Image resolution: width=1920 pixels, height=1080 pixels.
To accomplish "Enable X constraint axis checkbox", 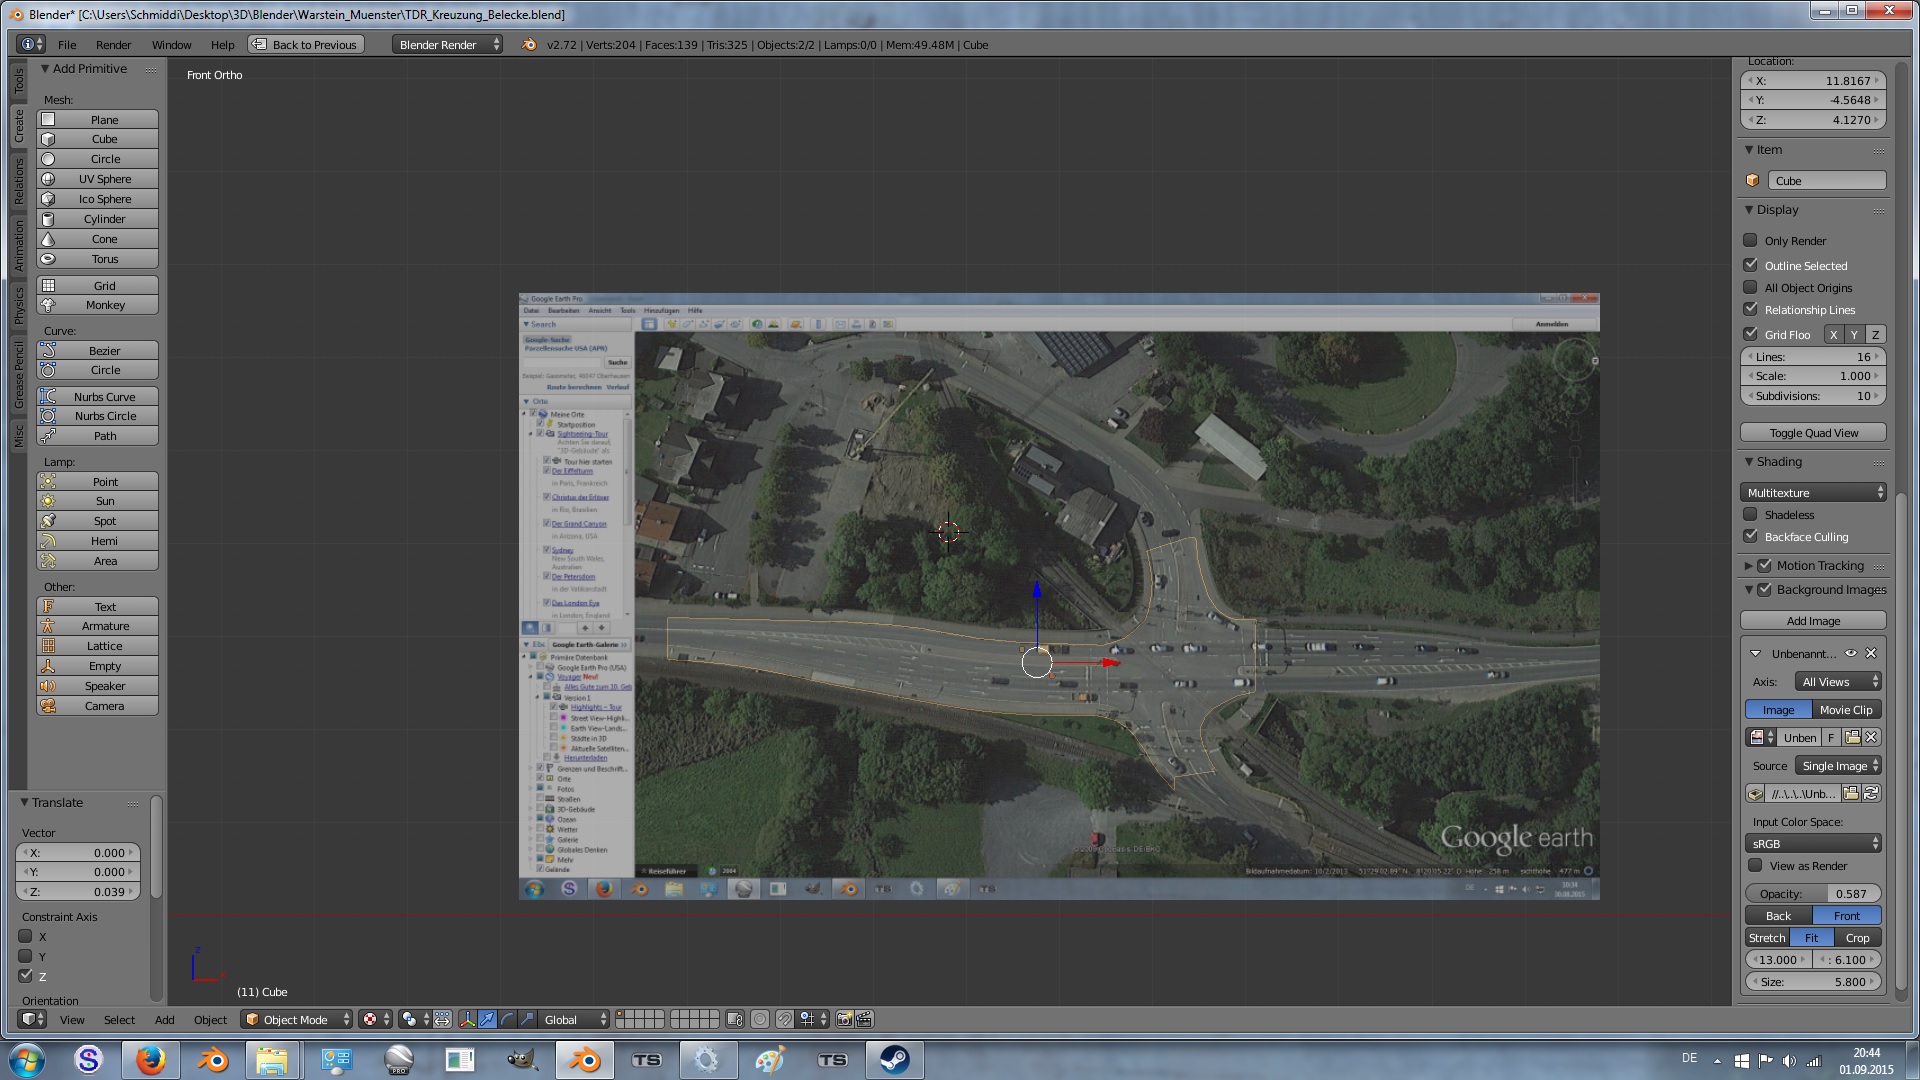I will pos(26,937).
